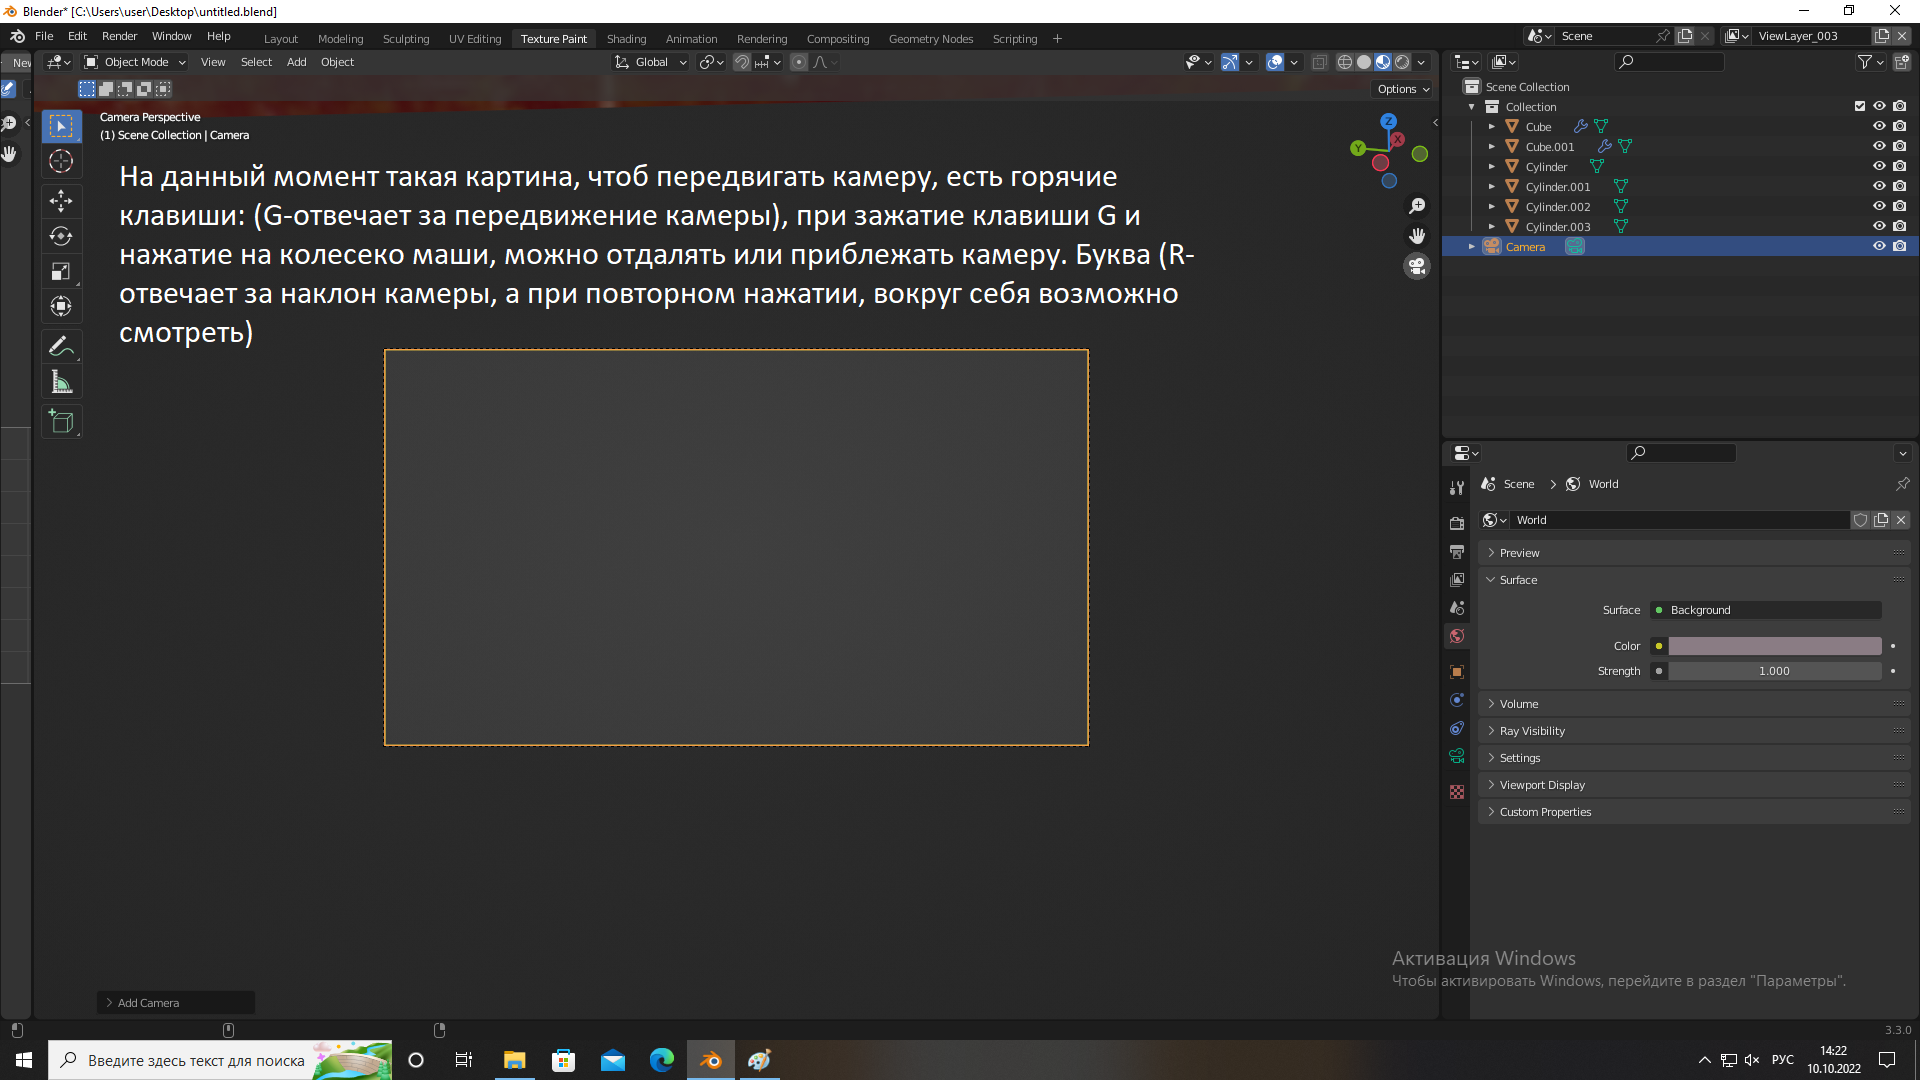Open the View Layer properties tab
The width and height of the screenshot is (1920, 1080).
click(x=1457, y=579)
